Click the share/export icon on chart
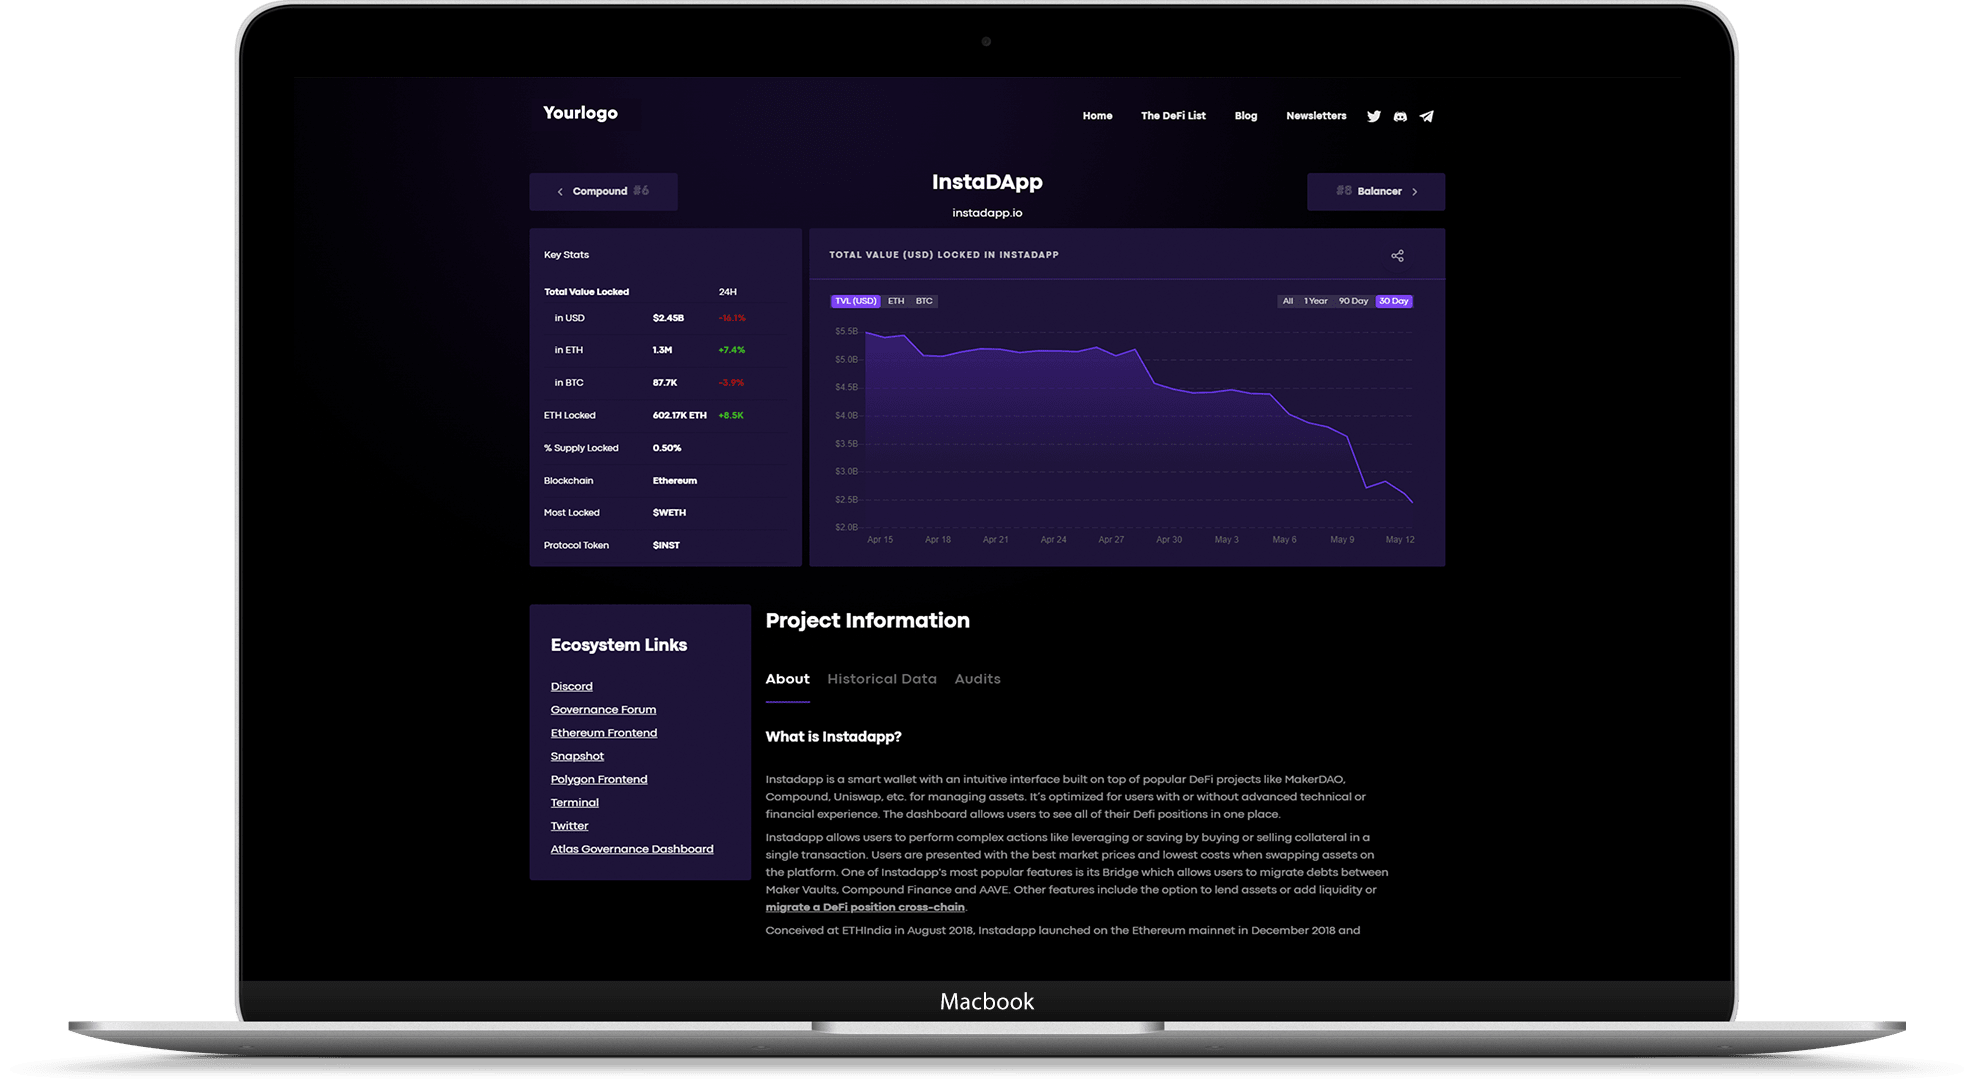Image resolution: width=1975 pixels, height=1080 pixels. point(1398,255)
